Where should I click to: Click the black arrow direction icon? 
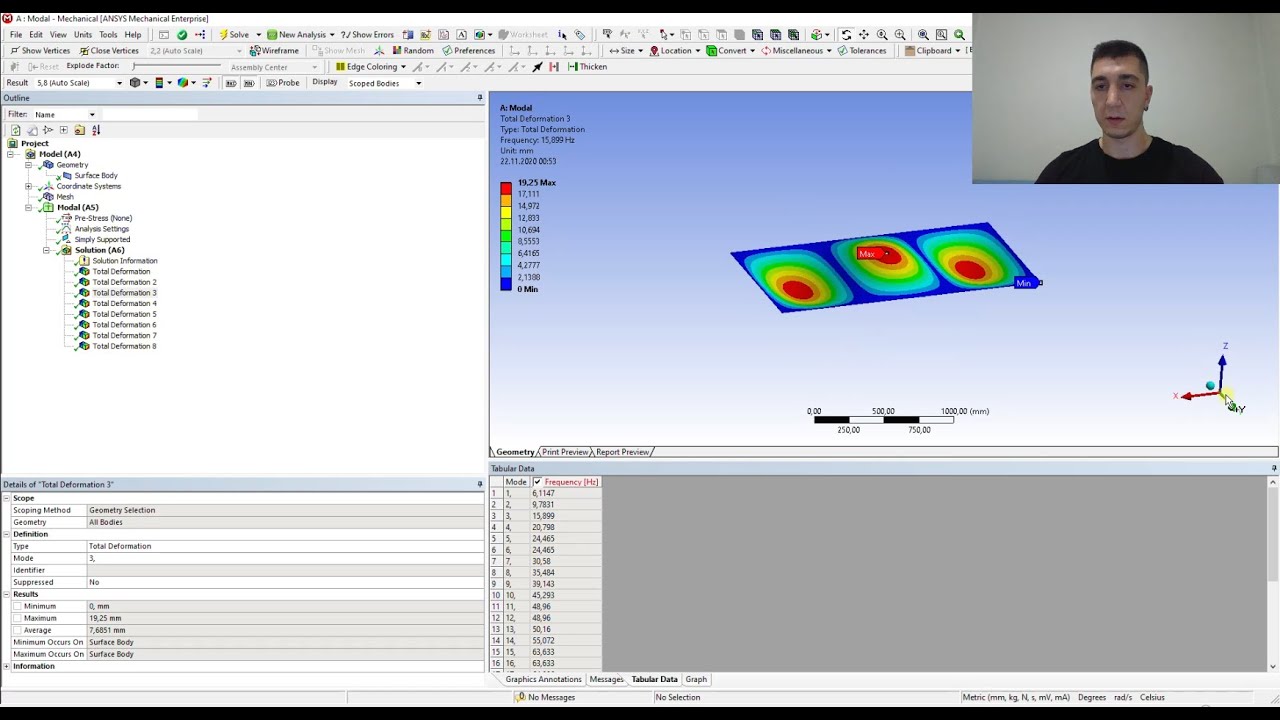[537, 67]
